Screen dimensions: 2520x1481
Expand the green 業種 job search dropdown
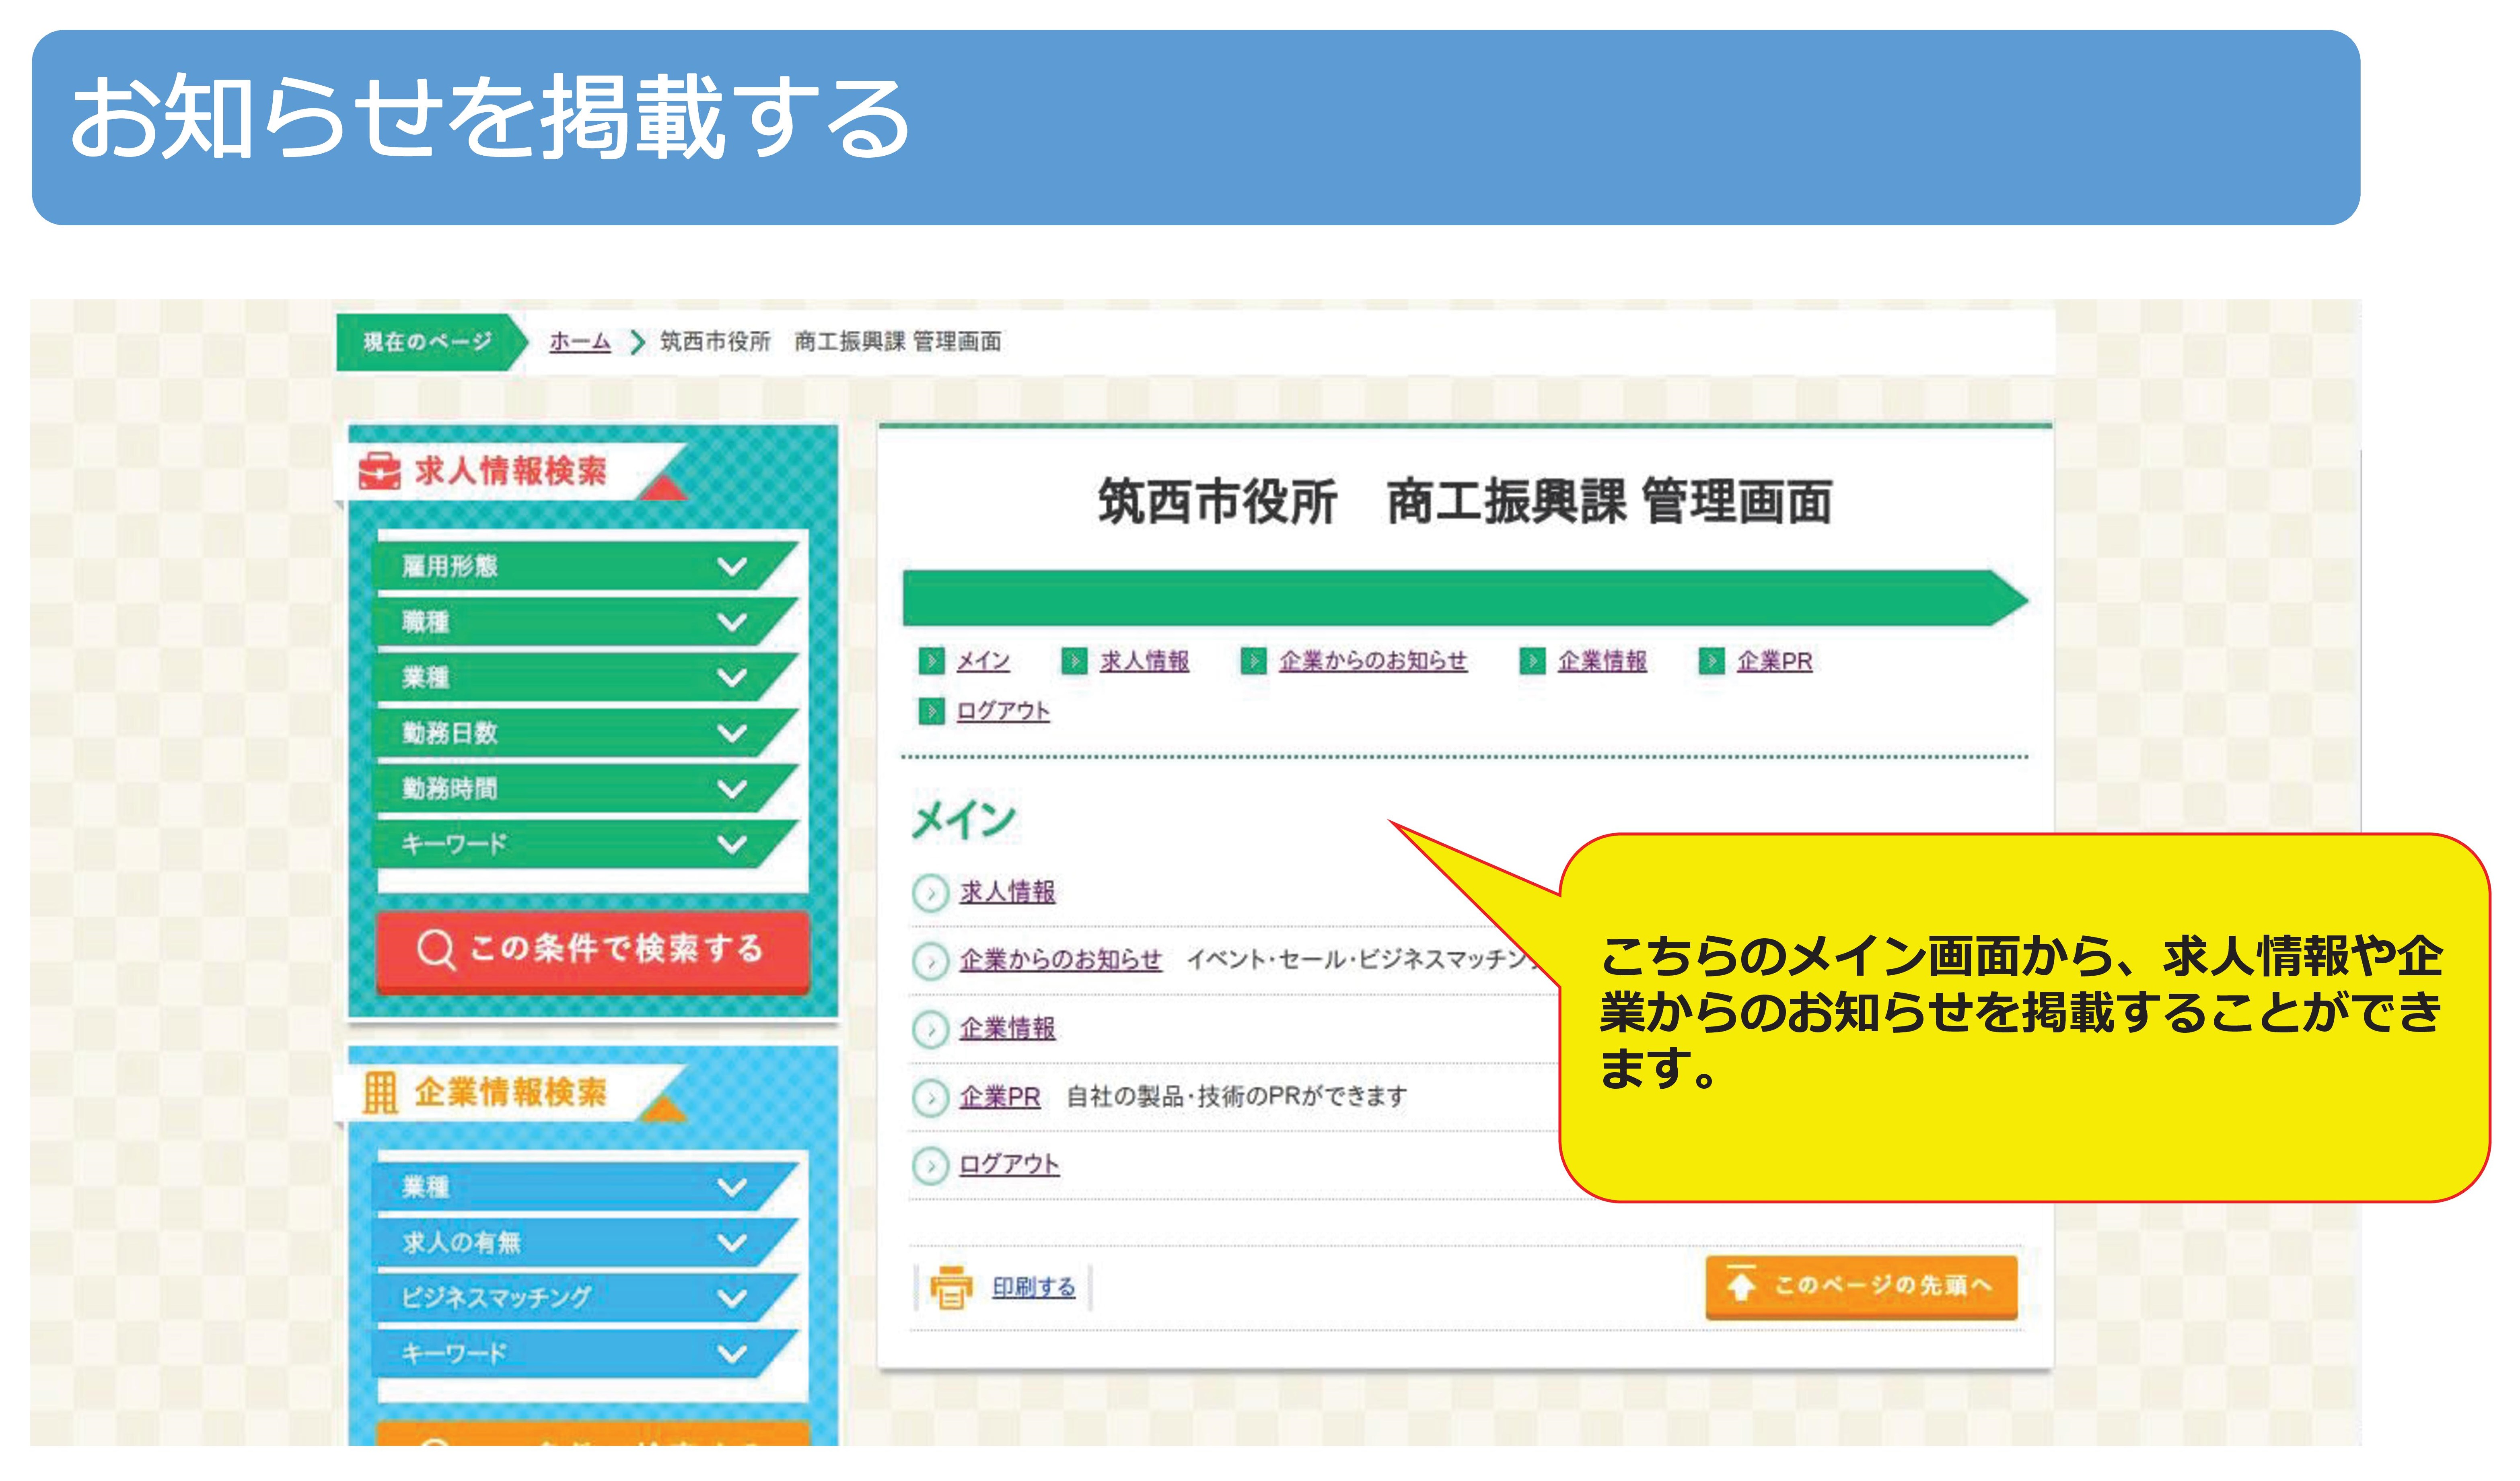(585, 677)
